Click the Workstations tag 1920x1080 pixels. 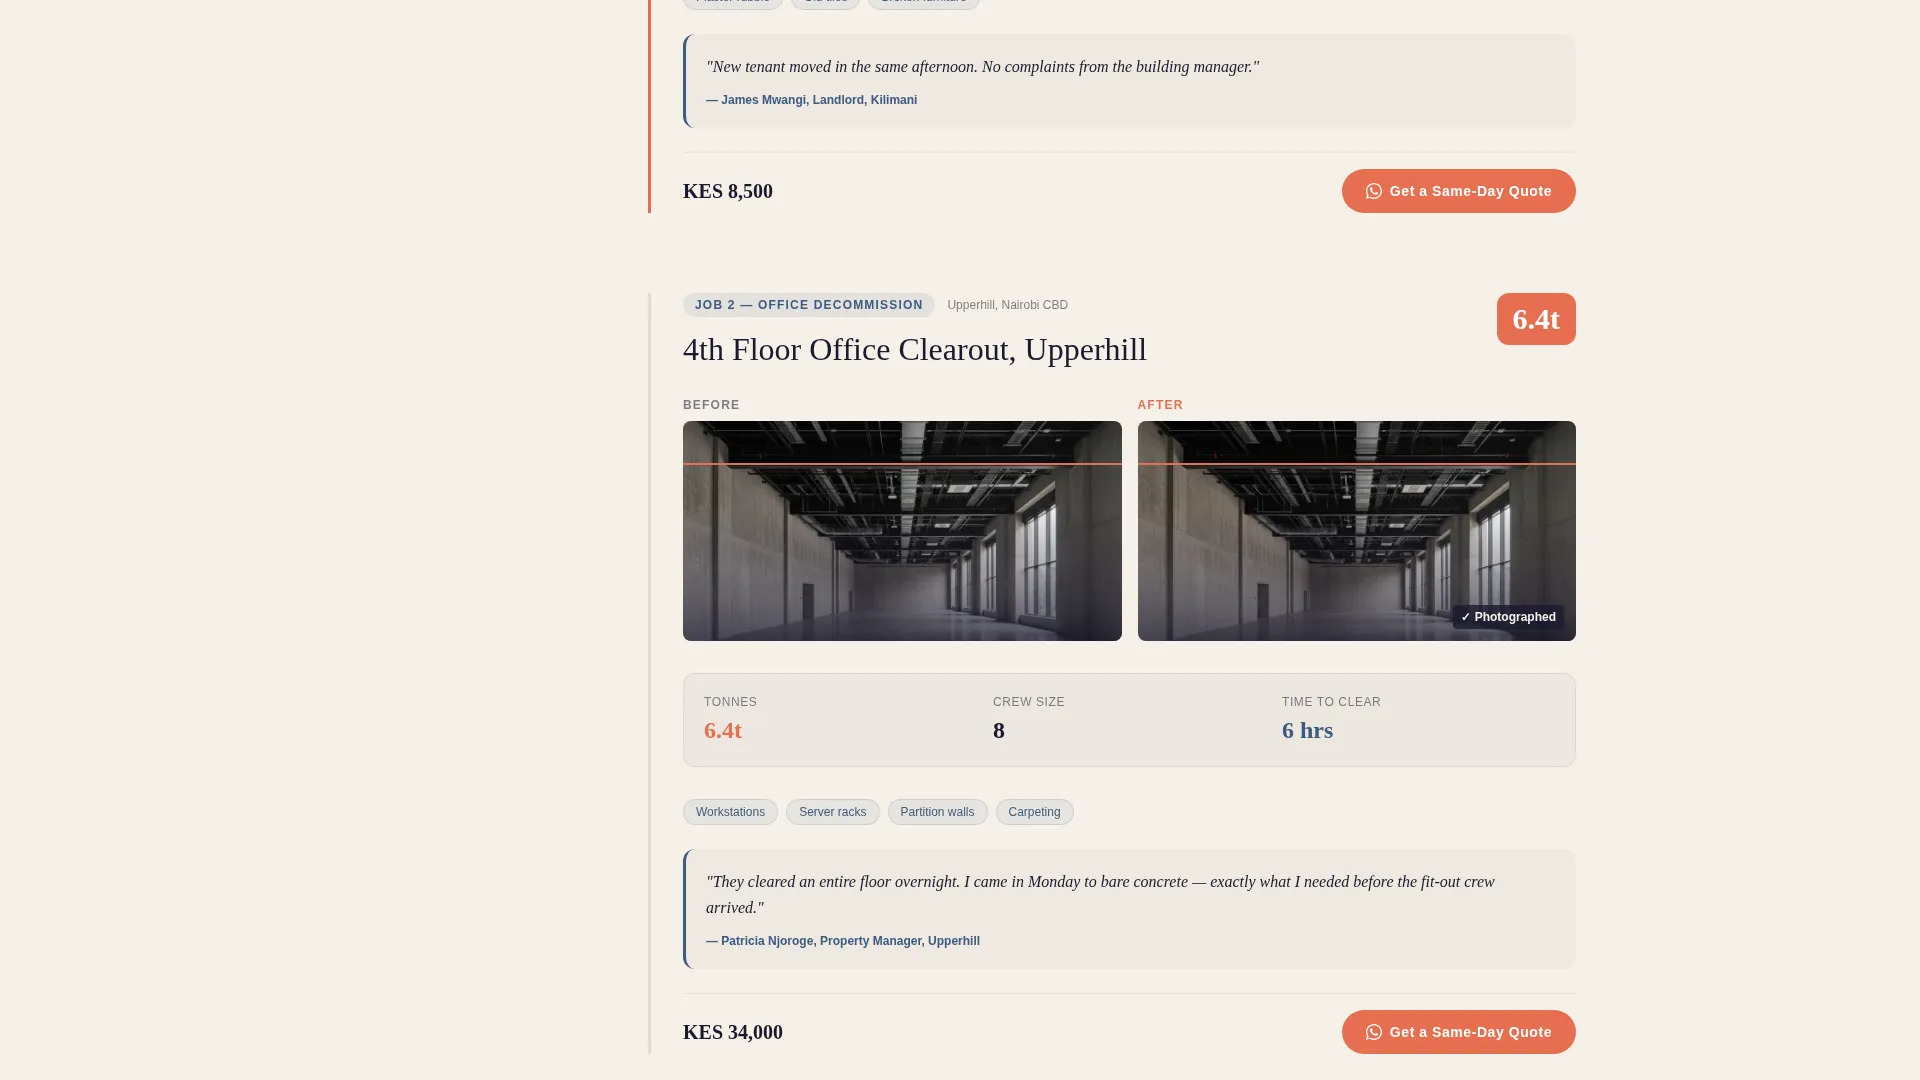[730, 812]
